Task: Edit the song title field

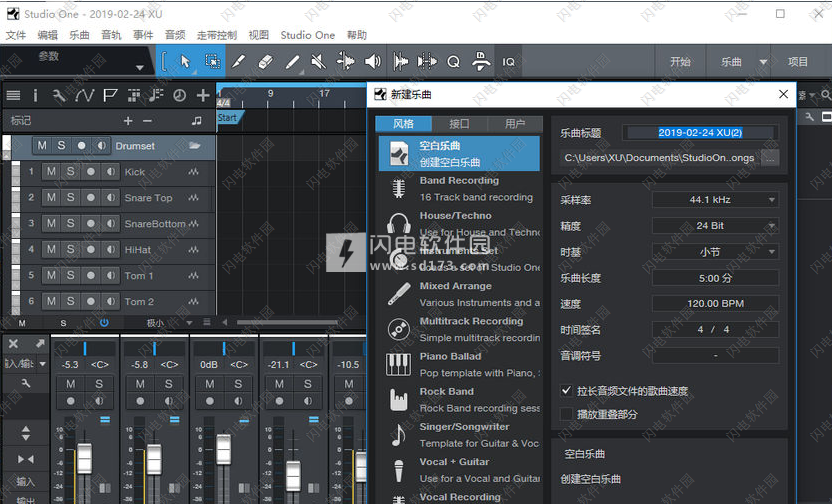Action: coord(700,133)
